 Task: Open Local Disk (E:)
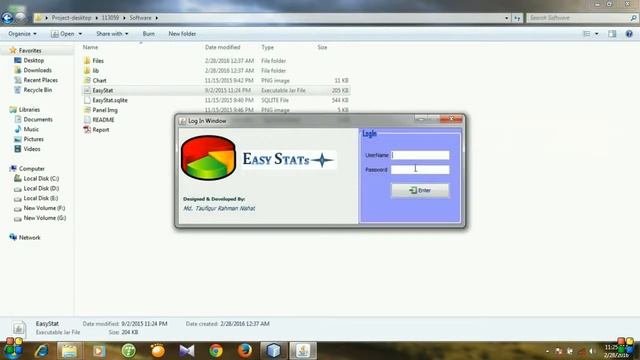point(40,198)
